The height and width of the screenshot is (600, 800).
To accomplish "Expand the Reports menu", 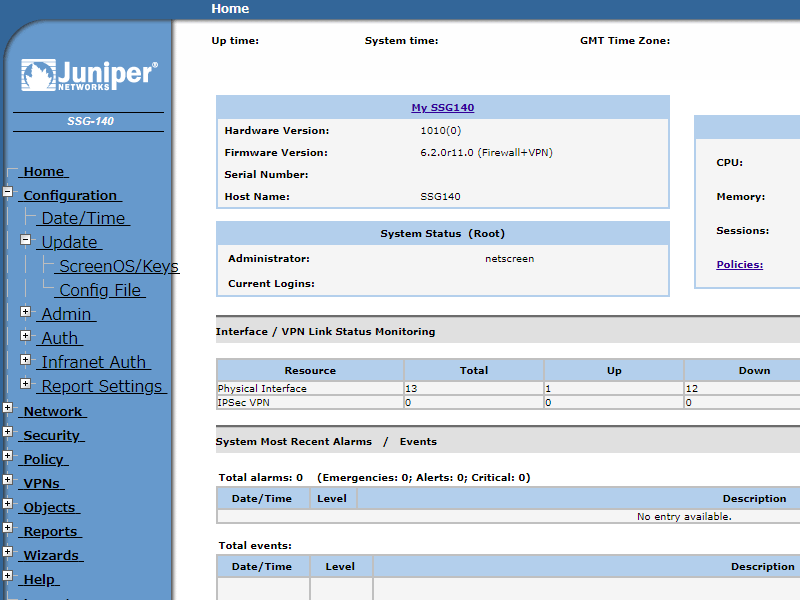I will click(8, 528).
